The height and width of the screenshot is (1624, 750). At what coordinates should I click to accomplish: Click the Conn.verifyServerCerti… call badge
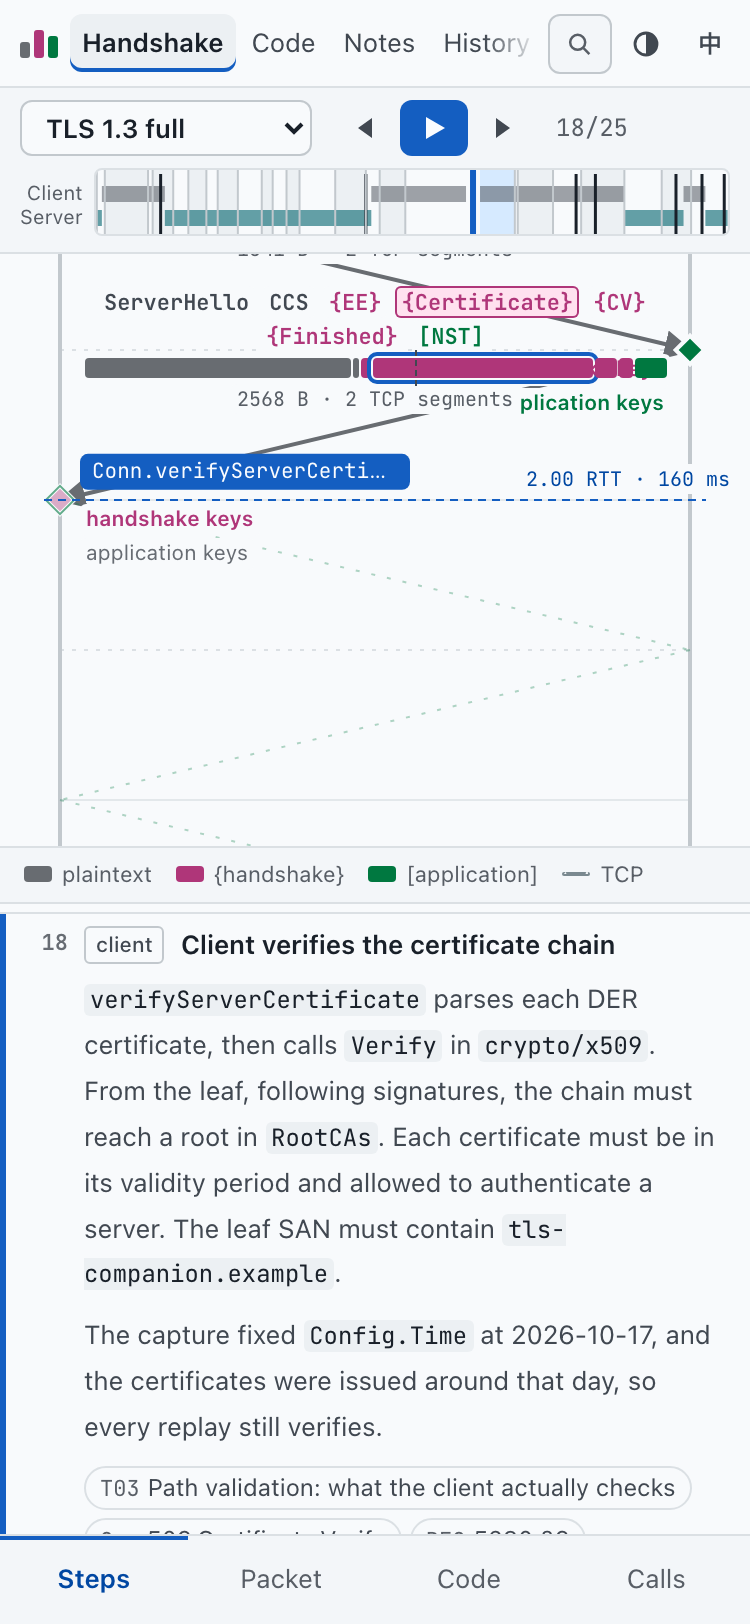coord(245,471)
